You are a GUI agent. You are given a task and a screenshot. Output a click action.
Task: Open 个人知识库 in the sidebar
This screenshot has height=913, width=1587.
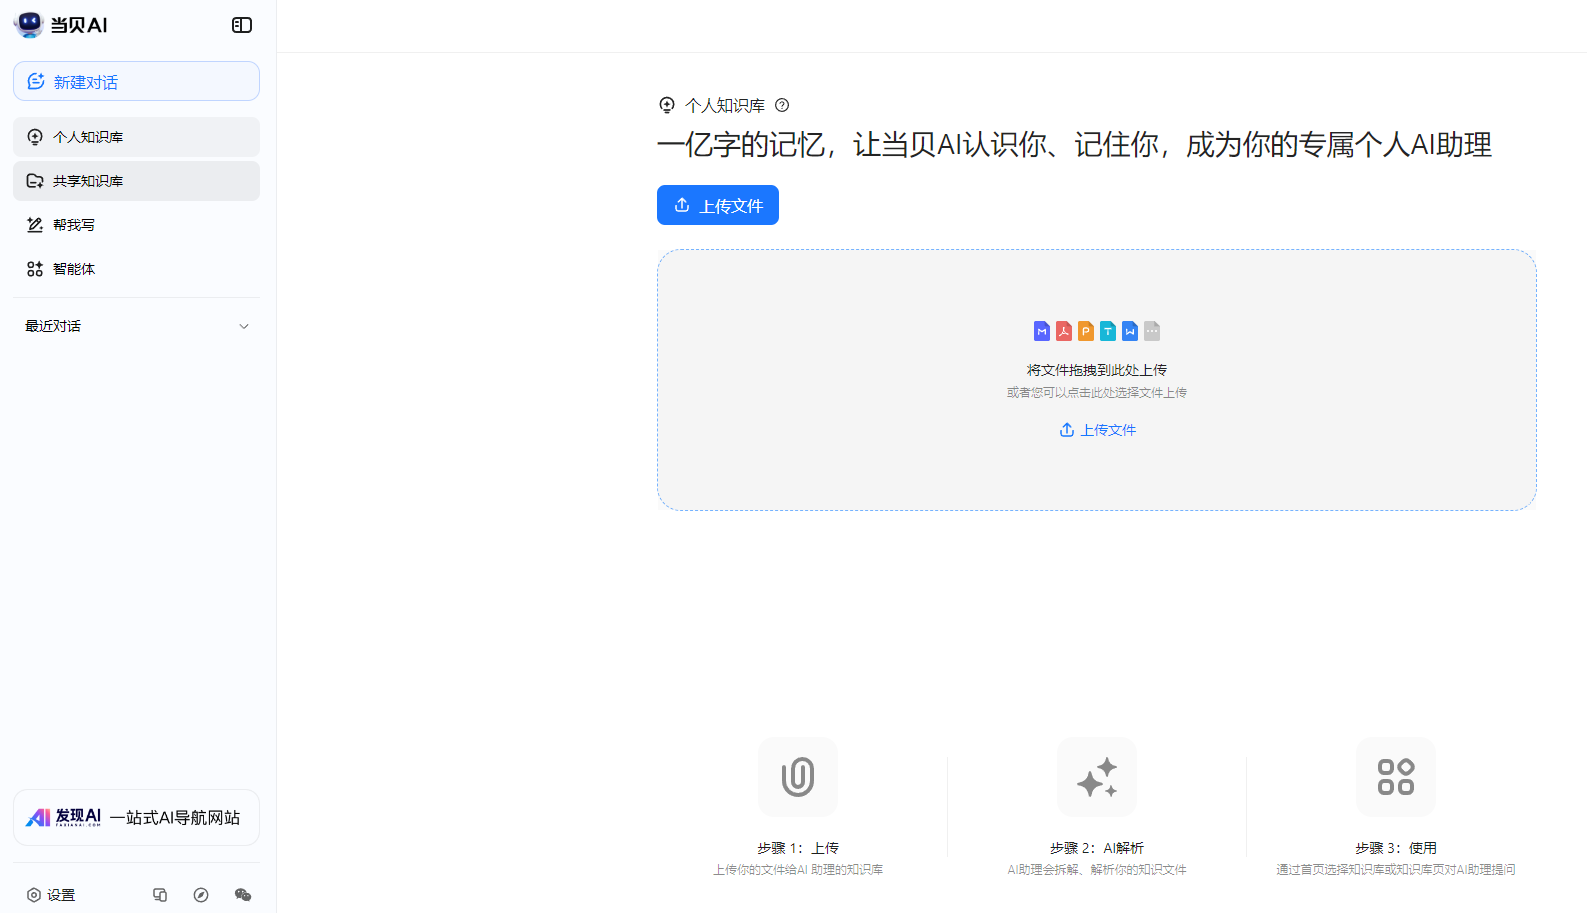click(136, 137)
